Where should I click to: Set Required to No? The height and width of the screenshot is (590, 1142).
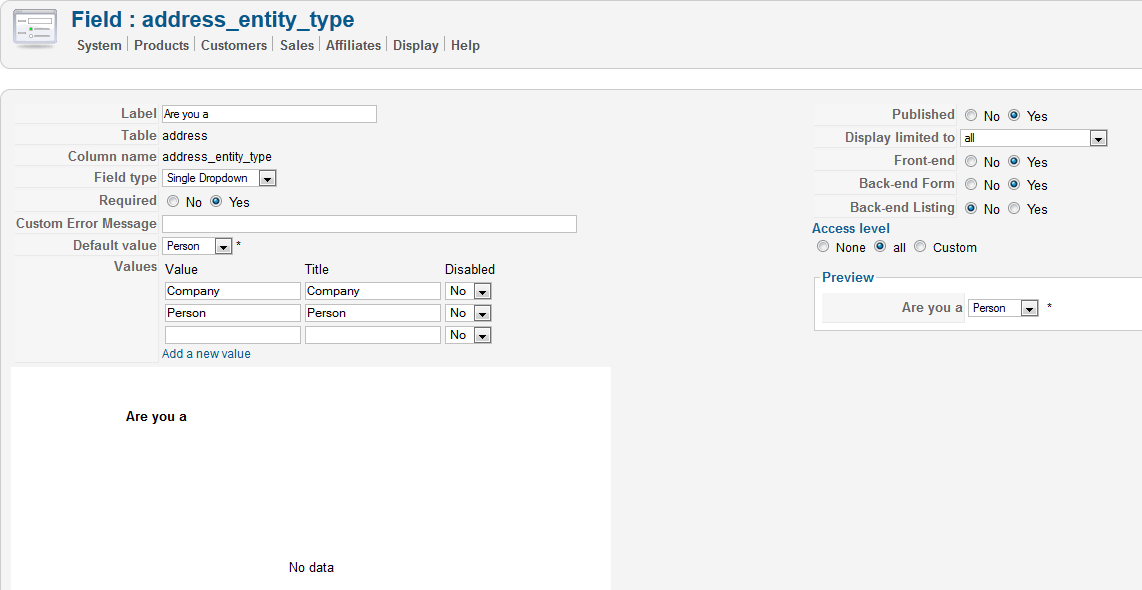click(x=172, y=202)
